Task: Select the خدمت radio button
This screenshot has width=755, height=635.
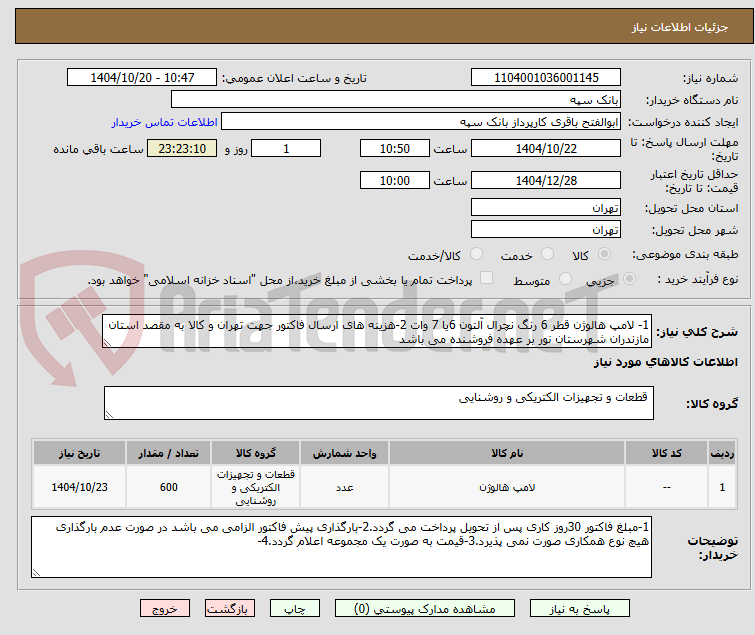Action: (x=547, y=254)
